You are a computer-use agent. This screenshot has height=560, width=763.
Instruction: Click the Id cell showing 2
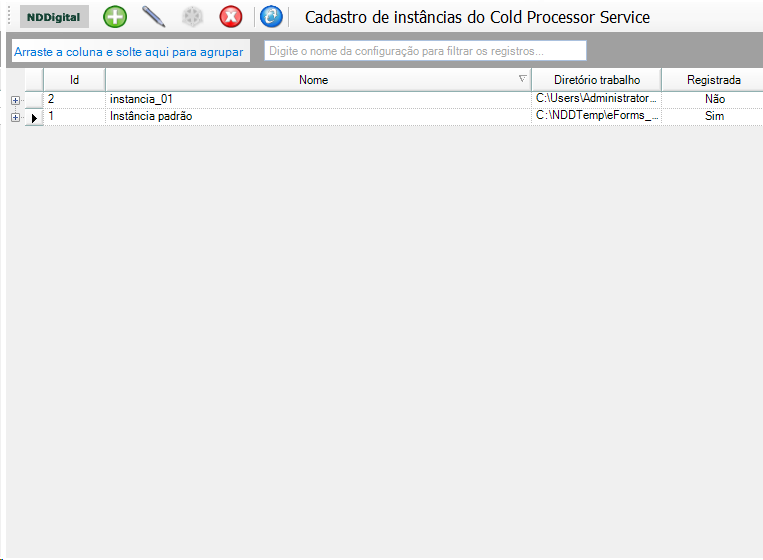point(74,100)
